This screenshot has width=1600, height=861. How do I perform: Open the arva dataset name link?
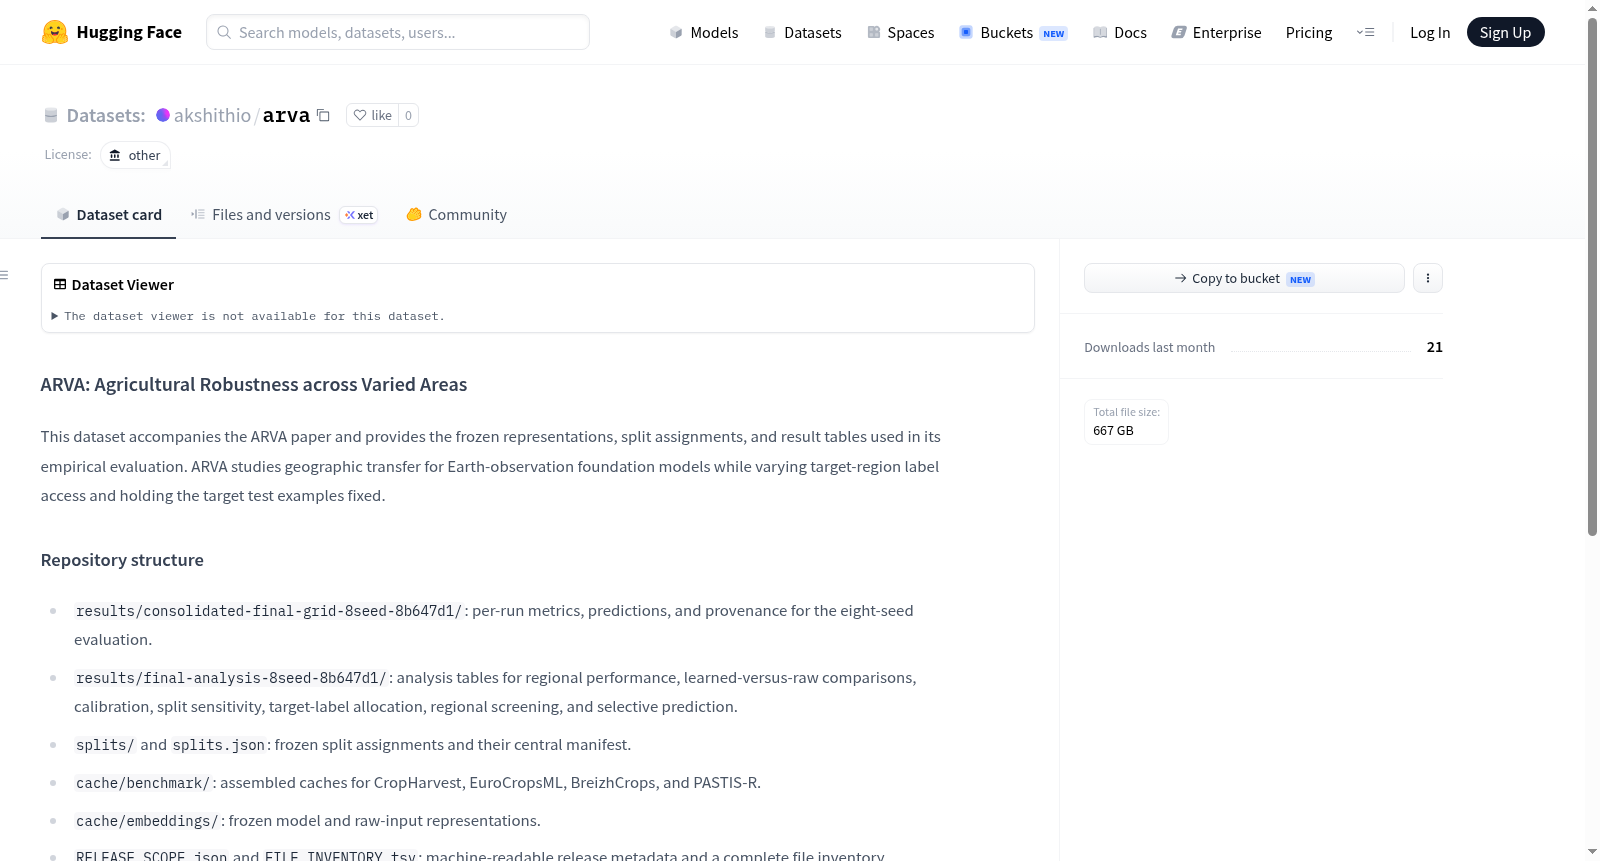286,115
